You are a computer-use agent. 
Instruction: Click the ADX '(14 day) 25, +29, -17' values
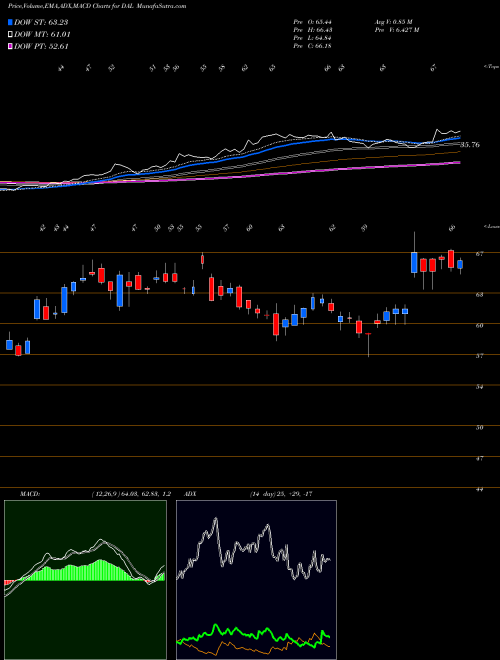281,494
